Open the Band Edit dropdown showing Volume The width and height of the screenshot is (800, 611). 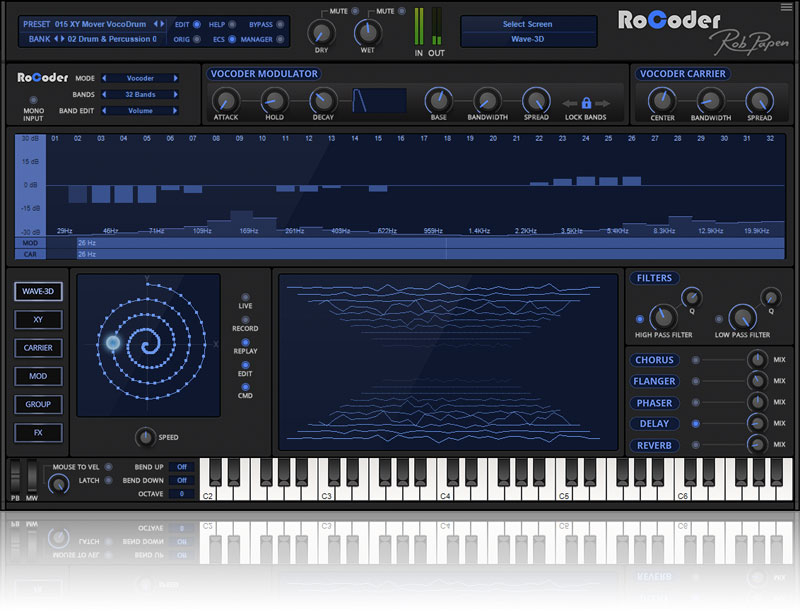tap(140, 111)
